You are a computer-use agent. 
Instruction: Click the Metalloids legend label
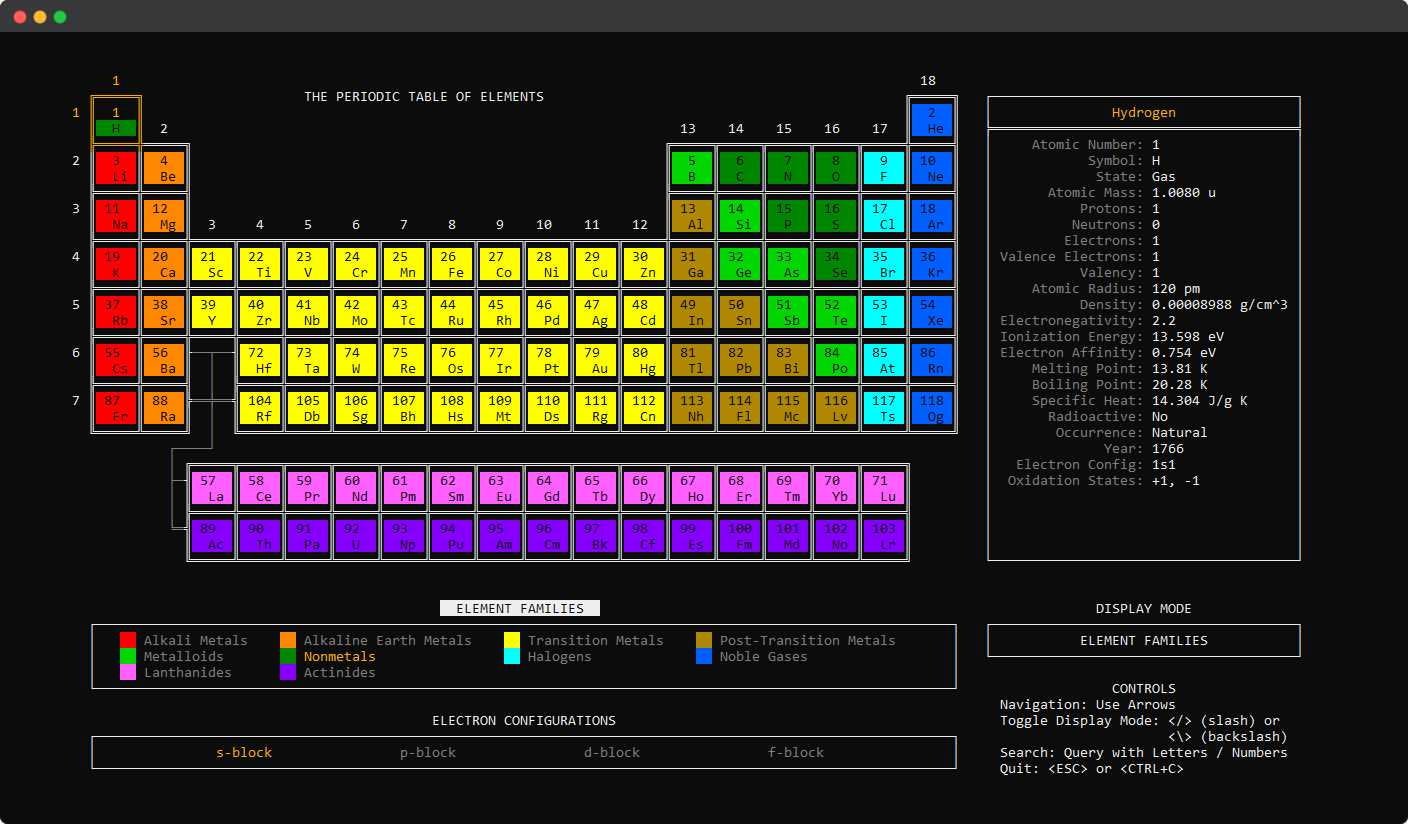click(x=184, y=656)
